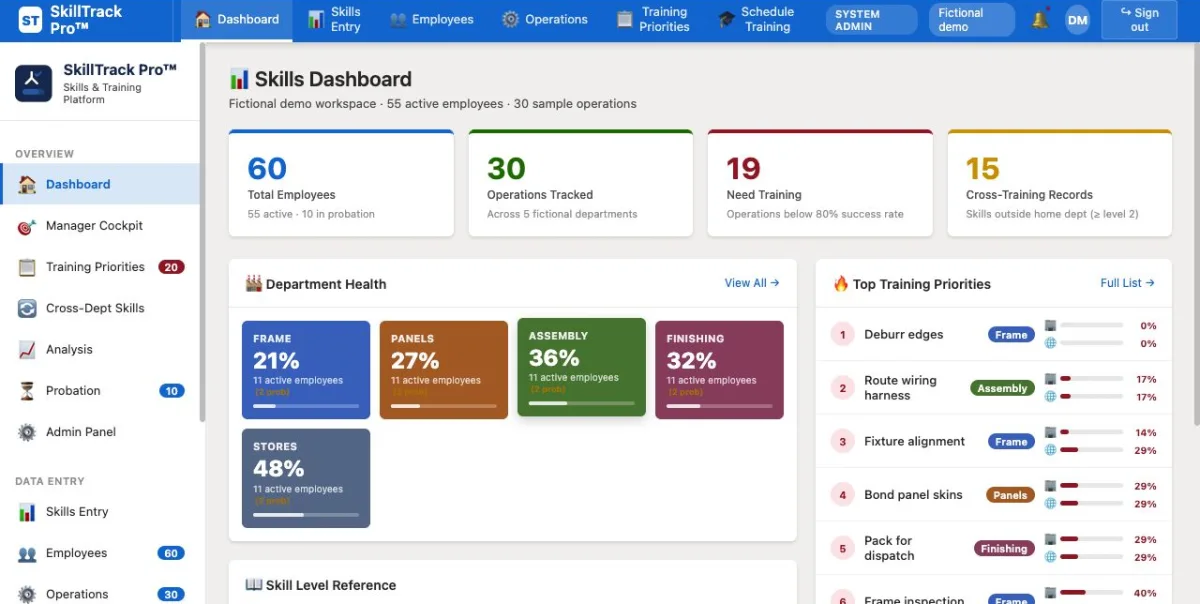Click the book icon beside Skill Level Reference
This screenshot has width=1200, height=604.
[254, 585]
